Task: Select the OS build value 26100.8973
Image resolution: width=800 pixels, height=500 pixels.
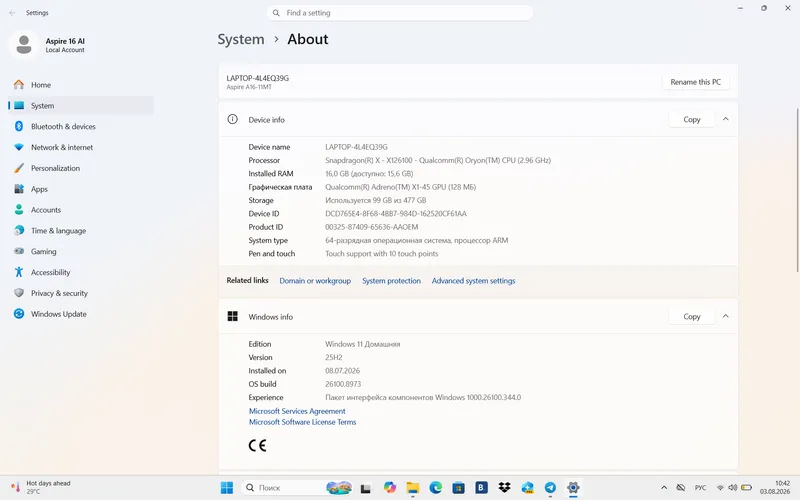Action: [x=343, y=384]
